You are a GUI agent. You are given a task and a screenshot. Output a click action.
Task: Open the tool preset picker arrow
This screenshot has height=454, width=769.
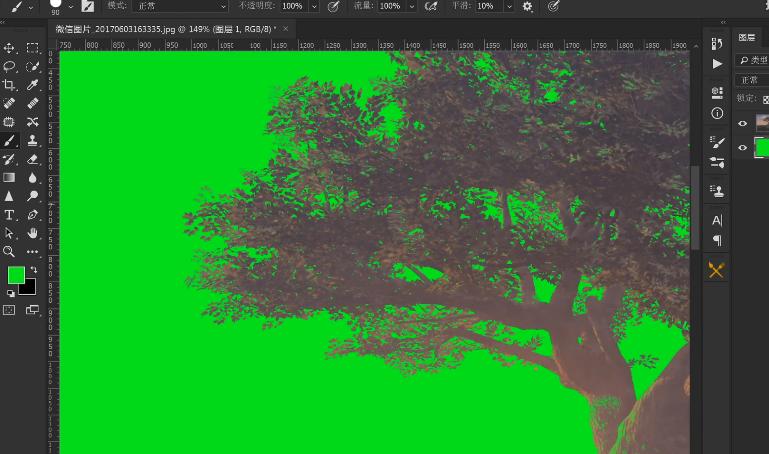31,7
